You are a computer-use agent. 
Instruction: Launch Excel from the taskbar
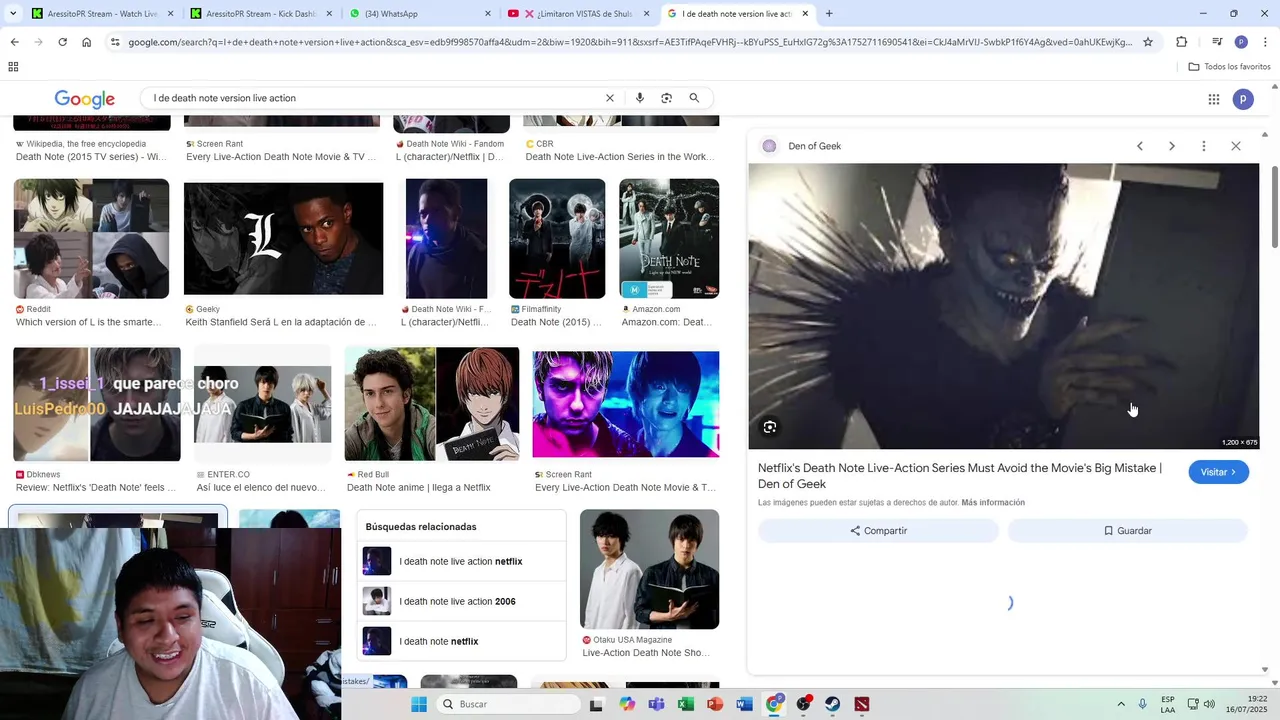(685, 704)
